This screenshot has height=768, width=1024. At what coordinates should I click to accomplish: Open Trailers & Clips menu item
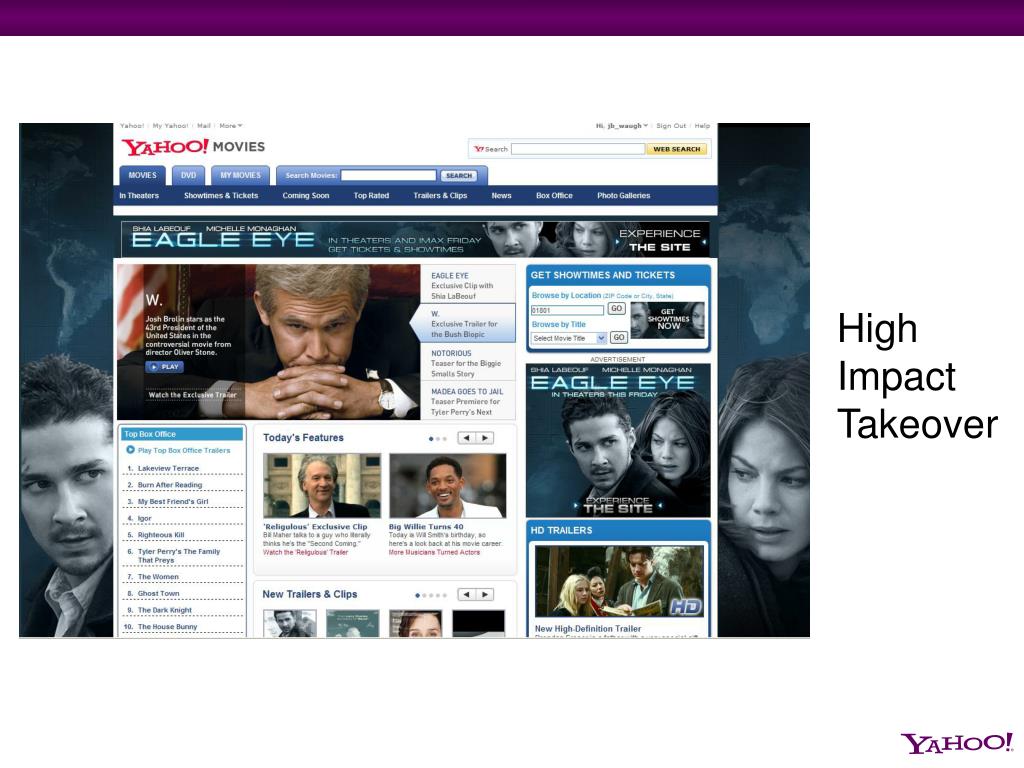pyautogui.click(x=440, y=195)
